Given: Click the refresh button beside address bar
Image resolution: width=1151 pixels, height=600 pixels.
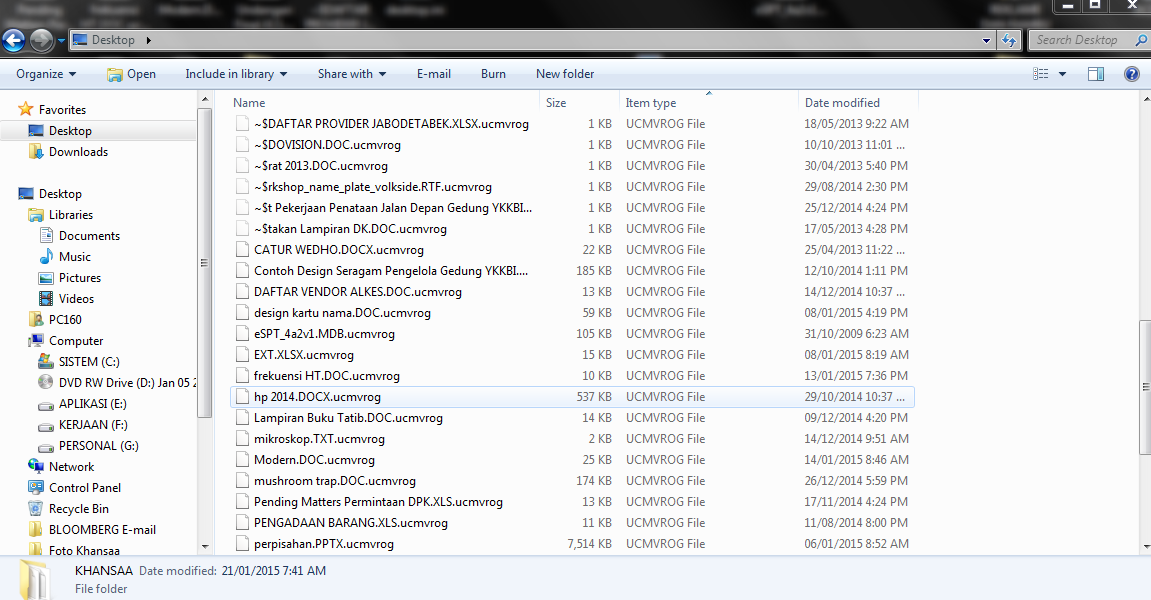Looking at the screenshot, I should [1010, 40].
